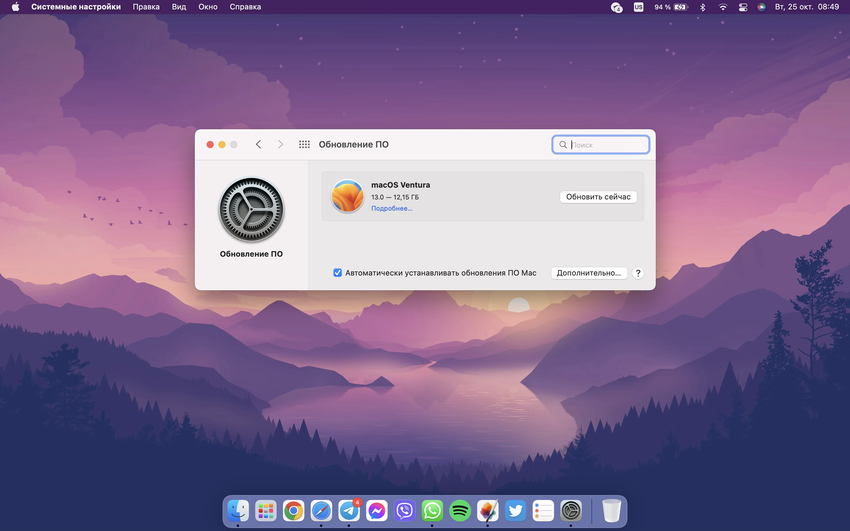Click the Подробнее link

point(391,208)
